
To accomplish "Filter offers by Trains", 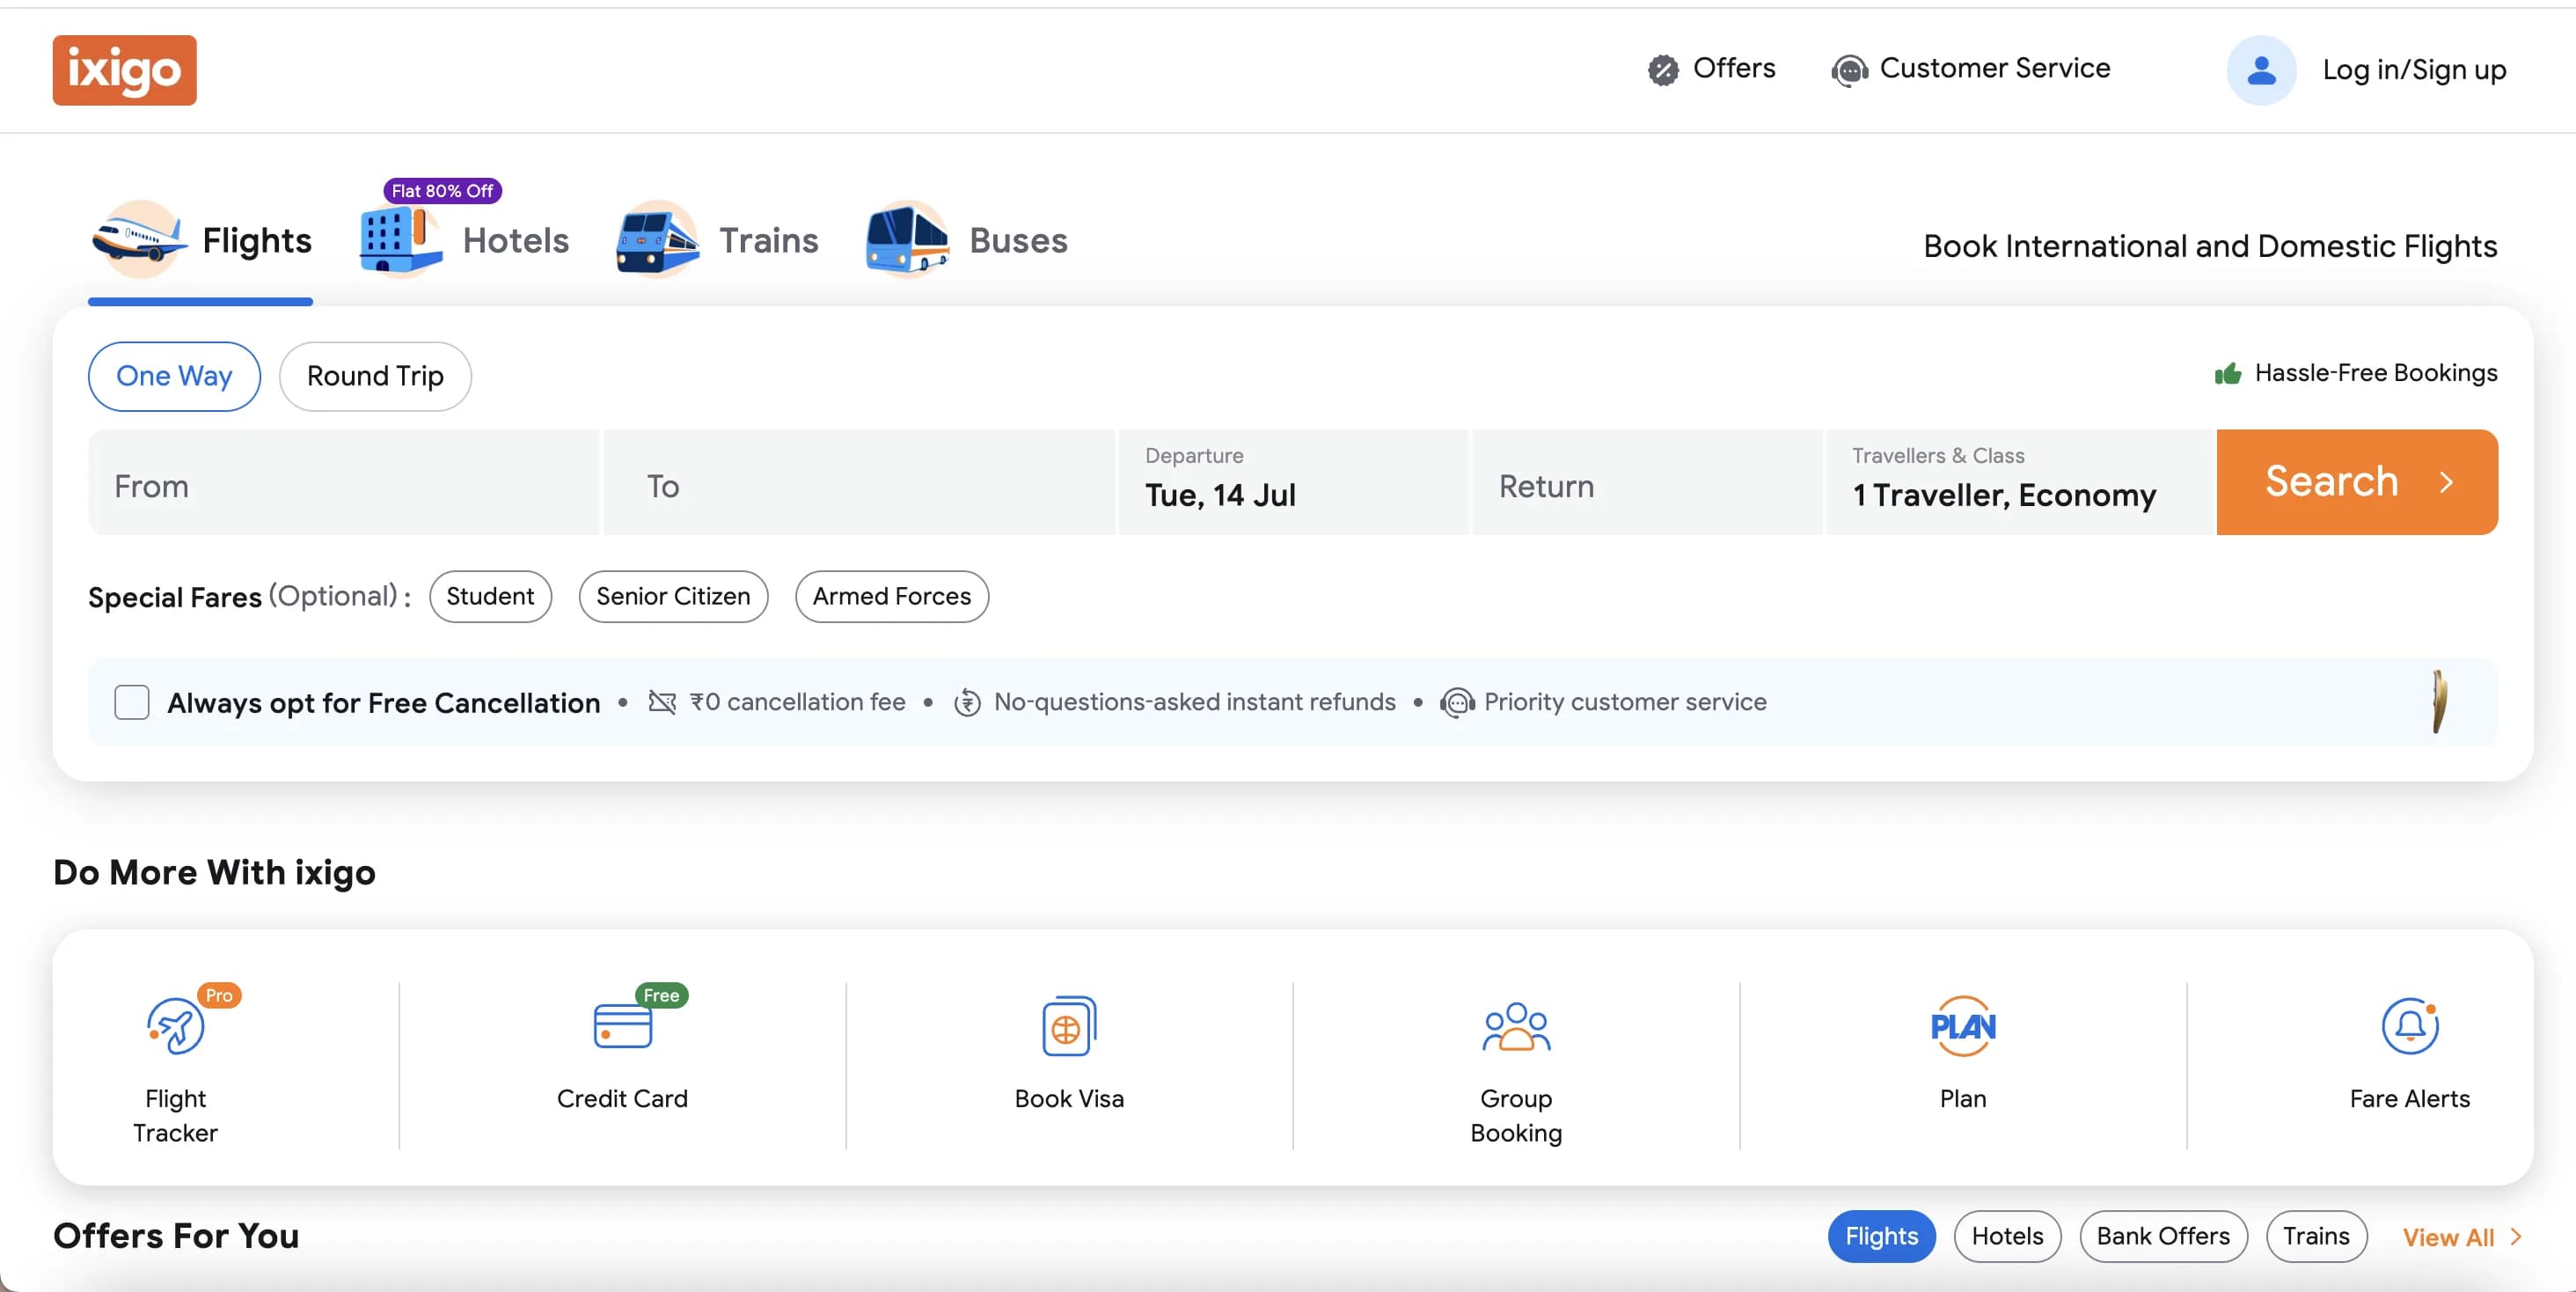I will 2316,1237.
